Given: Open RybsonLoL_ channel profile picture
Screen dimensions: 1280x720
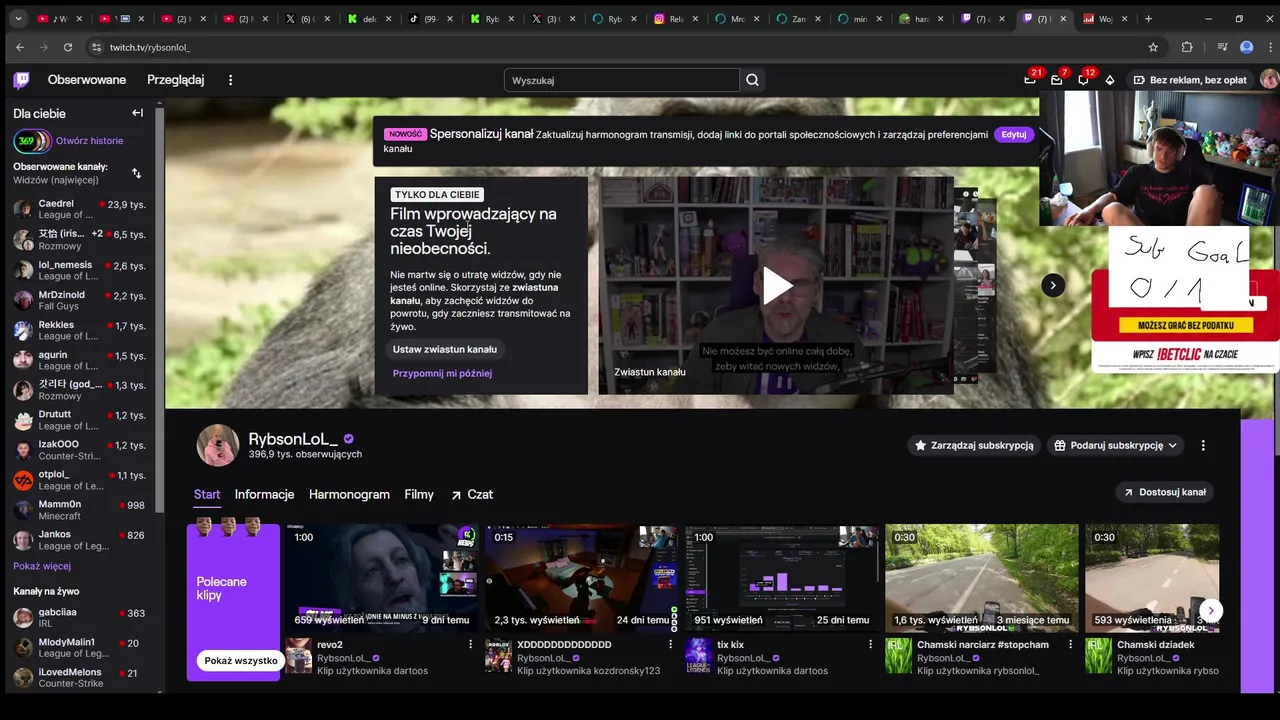Looking at the screenshot, I should (218, 445).
